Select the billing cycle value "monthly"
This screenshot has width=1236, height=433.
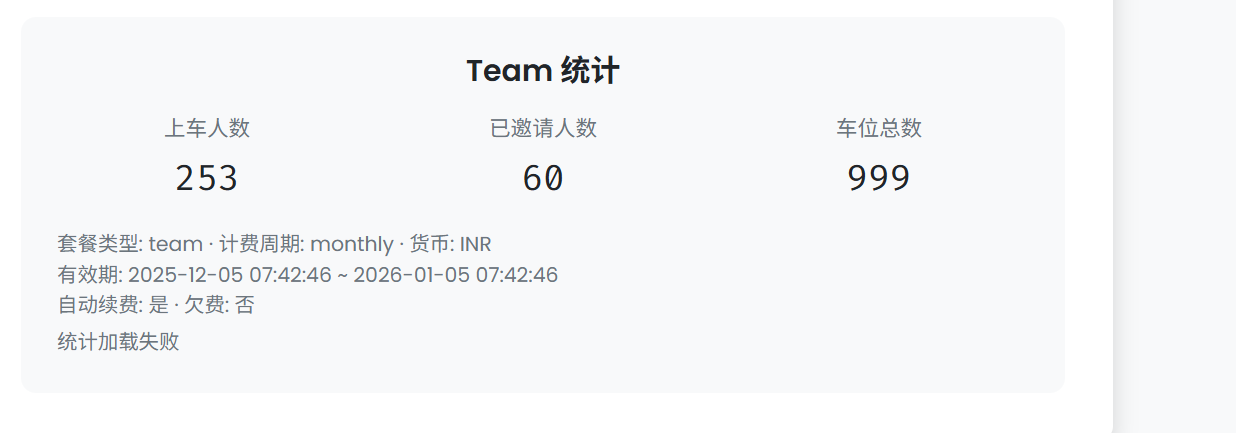(352, 245)
